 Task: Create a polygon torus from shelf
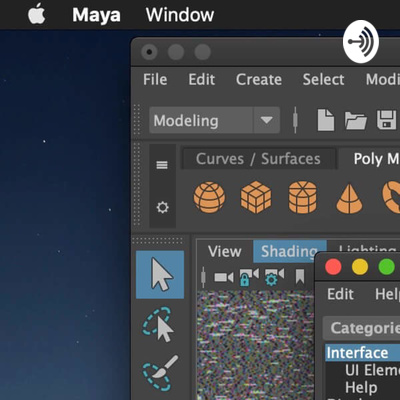coord(391,197)
